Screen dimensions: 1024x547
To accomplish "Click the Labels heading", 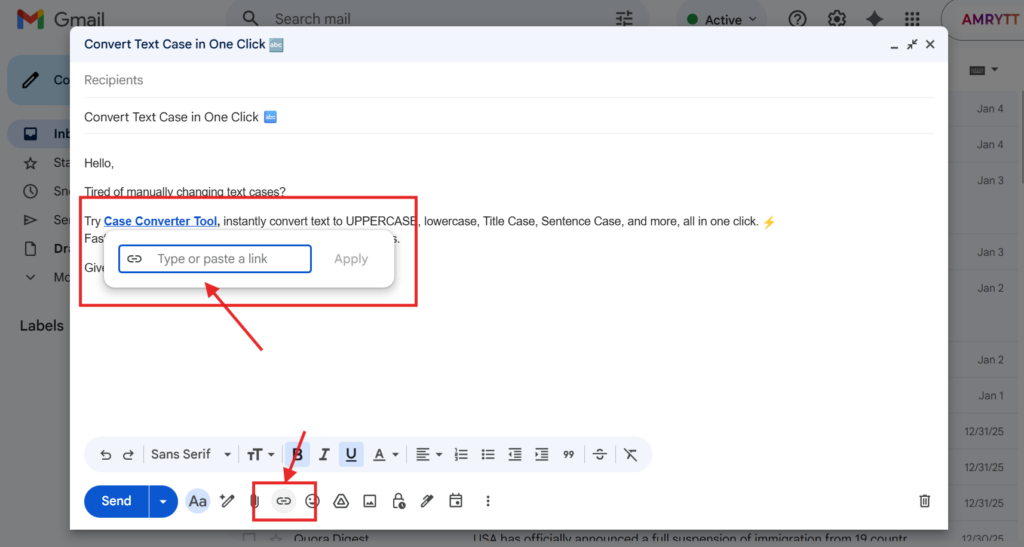I will [x=42, y=326].
